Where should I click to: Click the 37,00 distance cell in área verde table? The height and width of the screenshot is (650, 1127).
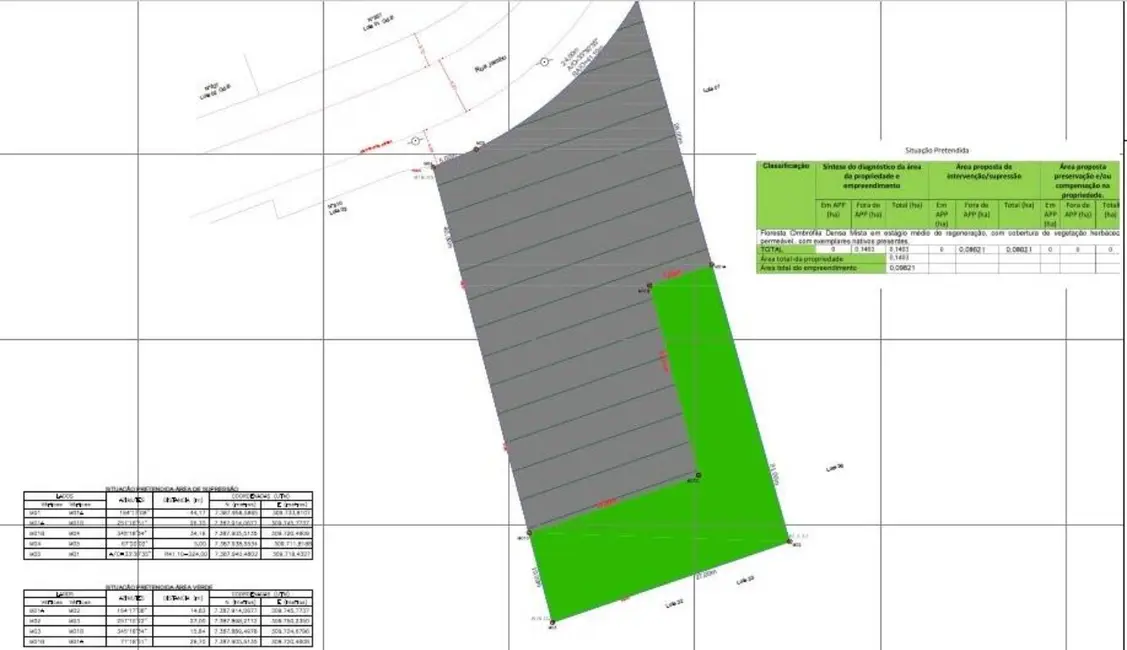tap(198, 620)
